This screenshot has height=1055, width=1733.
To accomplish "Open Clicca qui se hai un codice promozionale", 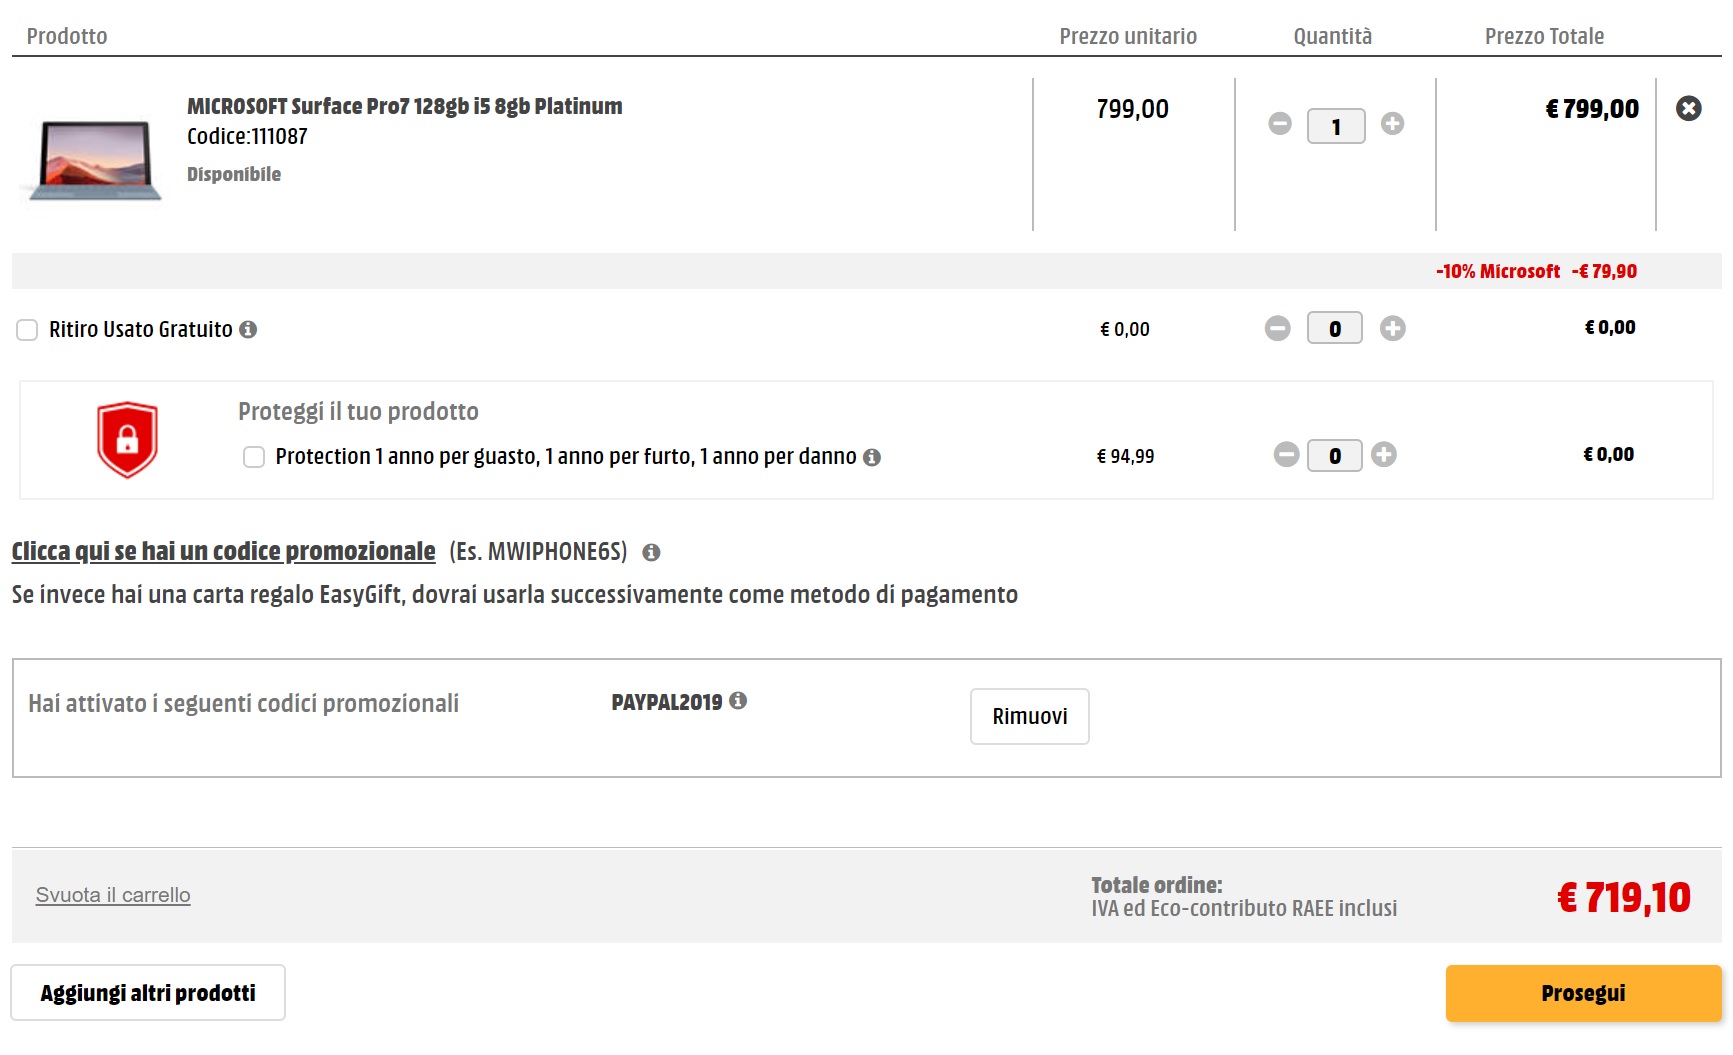I will [224, 551].
